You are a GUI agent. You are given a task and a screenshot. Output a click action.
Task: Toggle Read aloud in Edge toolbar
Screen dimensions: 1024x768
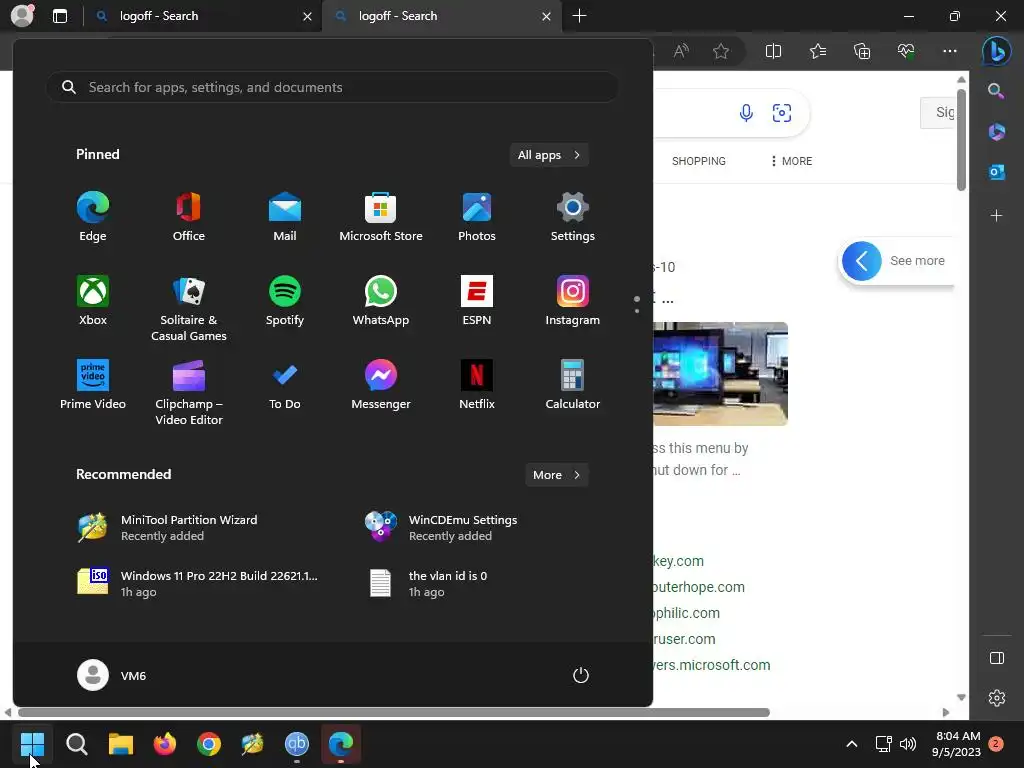pyautogui.click(x=681, y=51)
